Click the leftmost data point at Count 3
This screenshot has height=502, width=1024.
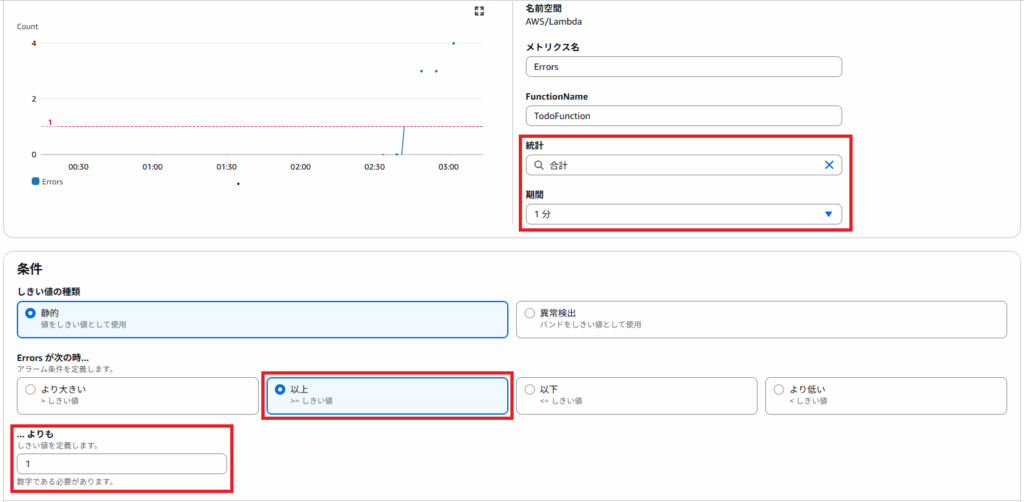[421, 71]
